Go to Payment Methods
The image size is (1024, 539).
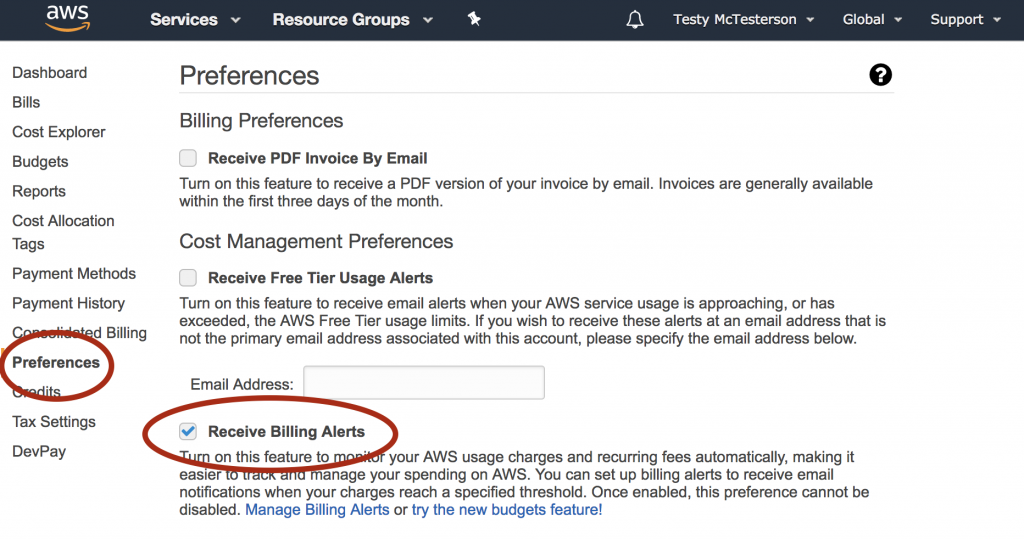coord(74,274)
